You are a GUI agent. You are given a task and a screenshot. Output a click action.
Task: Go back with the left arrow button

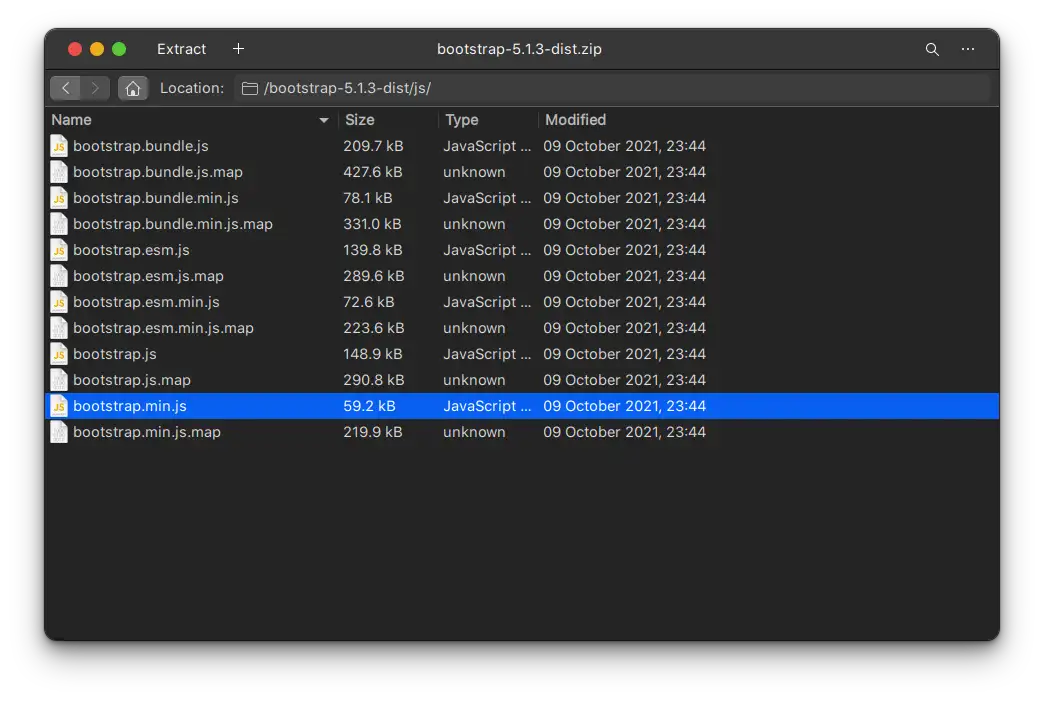coord(66,88)
